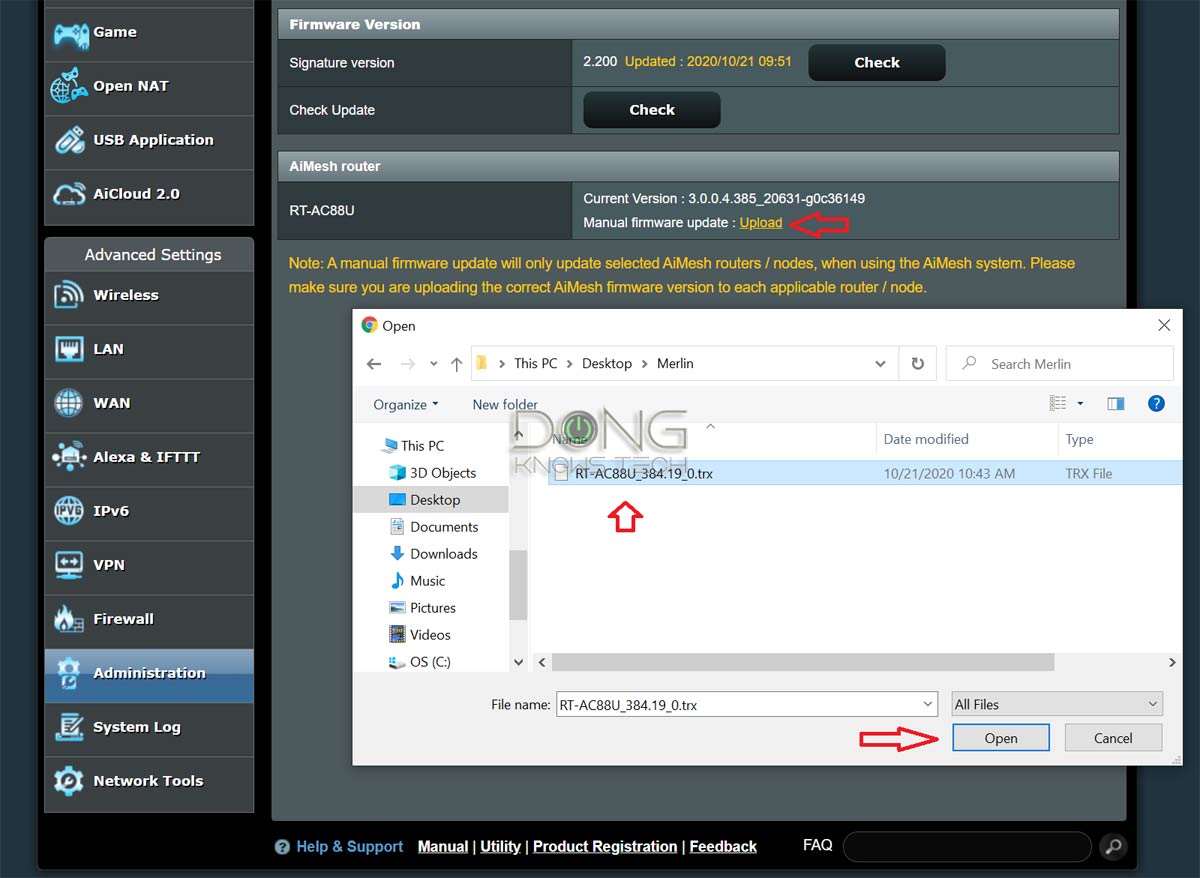Viewport: 1200px width, 878px height.
Task: Click the Search Merlin field
Action: 1060,364
